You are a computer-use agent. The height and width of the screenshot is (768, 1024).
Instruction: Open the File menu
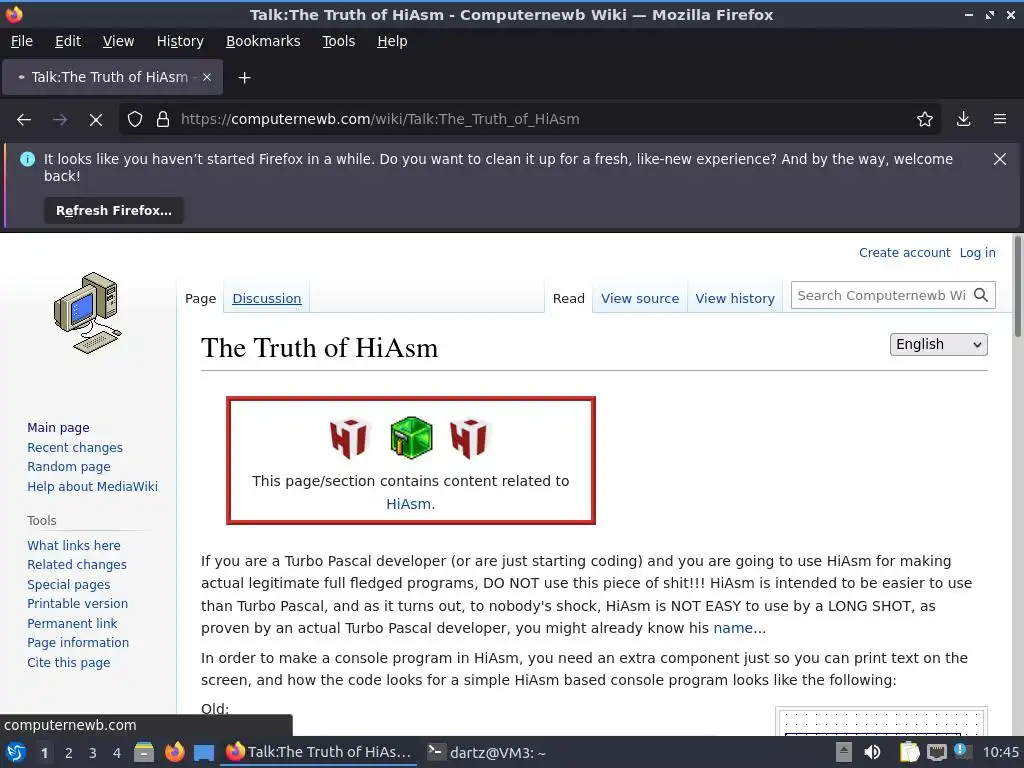click(22, 41)
